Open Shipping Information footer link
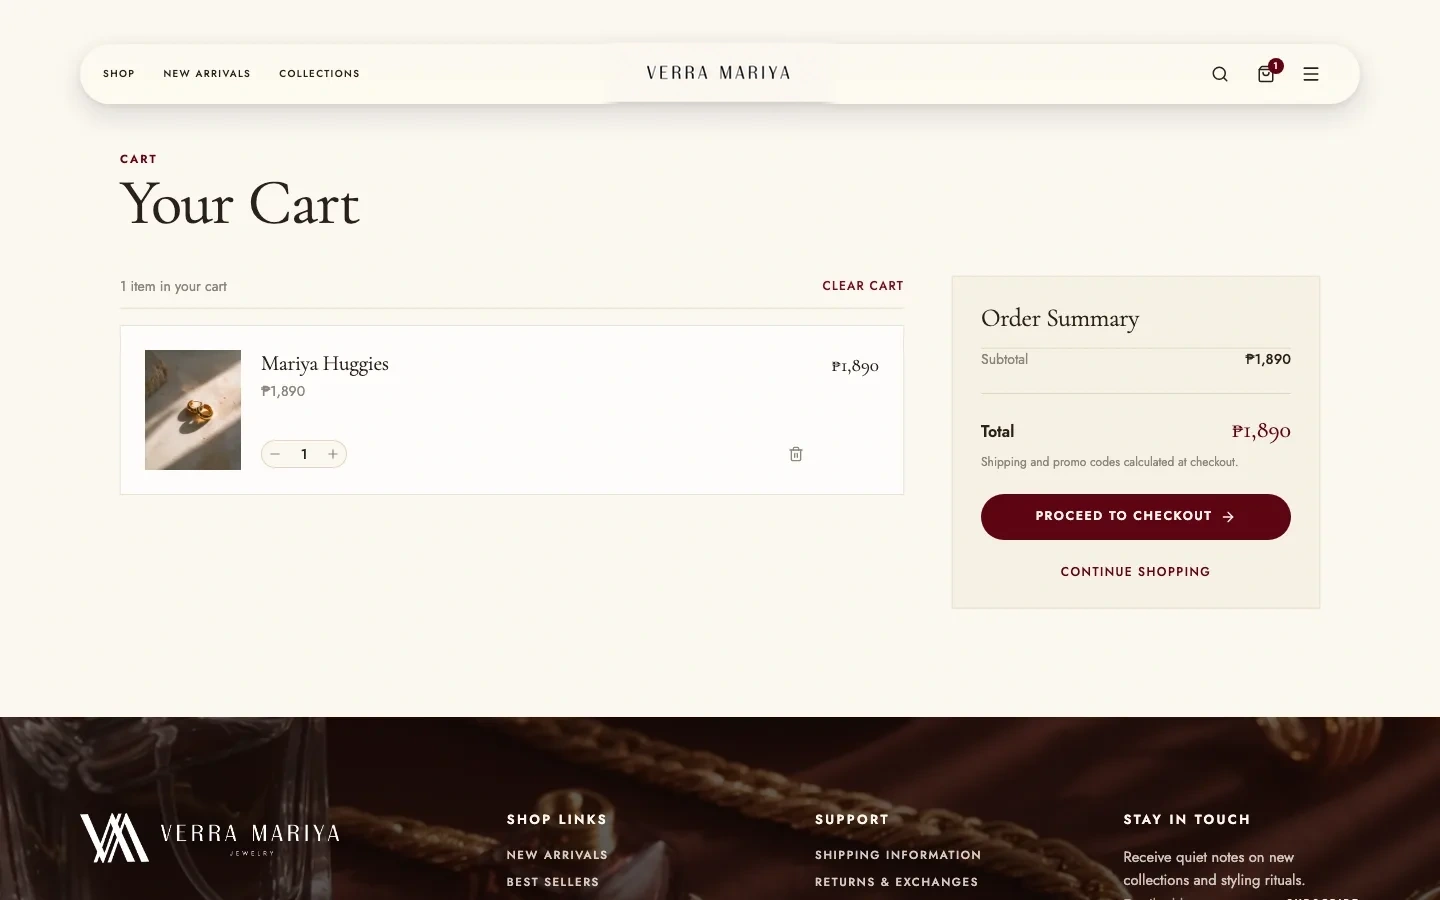This screenshot has width=1440, height=900. click(898, 855)
